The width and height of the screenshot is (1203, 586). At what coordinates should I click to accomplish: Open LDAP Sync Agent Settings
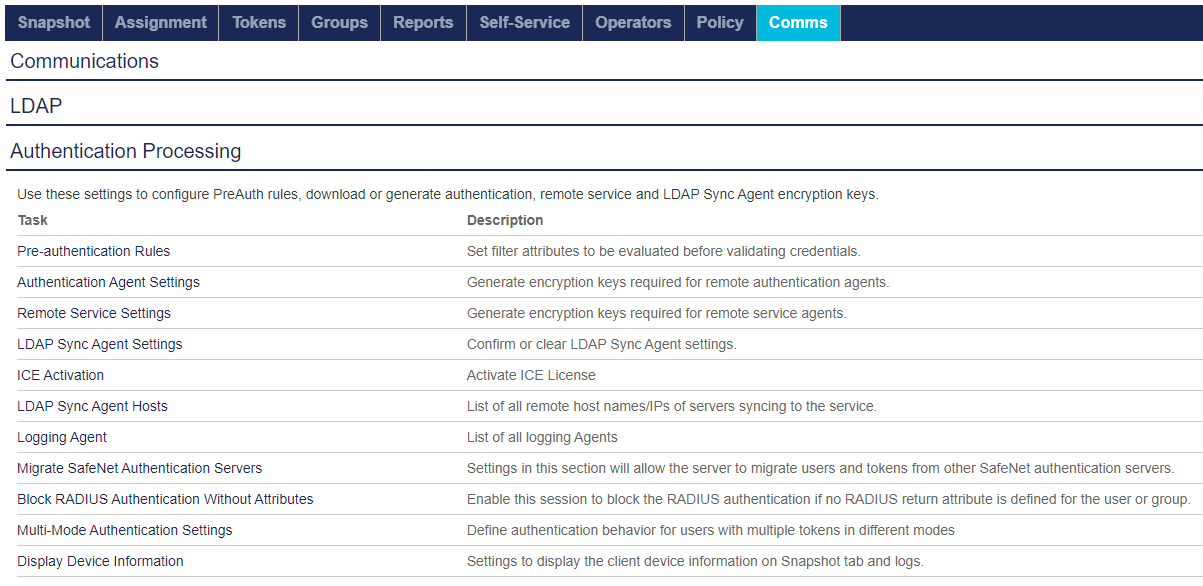pos(100,344)
